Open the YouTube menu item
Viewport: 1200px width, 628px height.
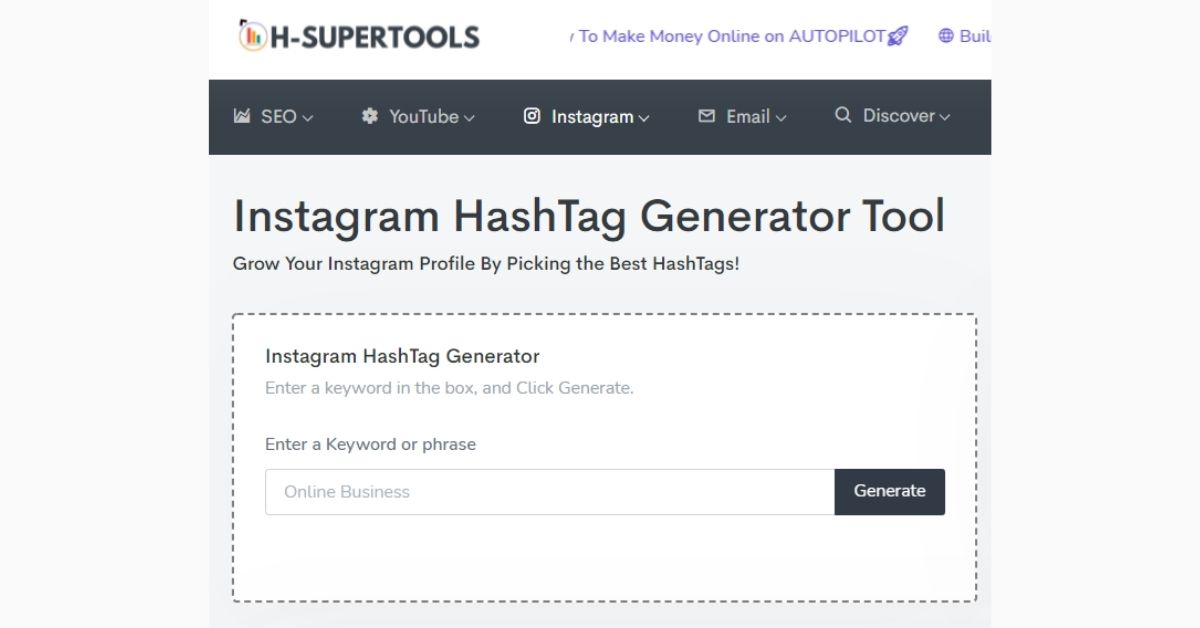pos(418,117)
